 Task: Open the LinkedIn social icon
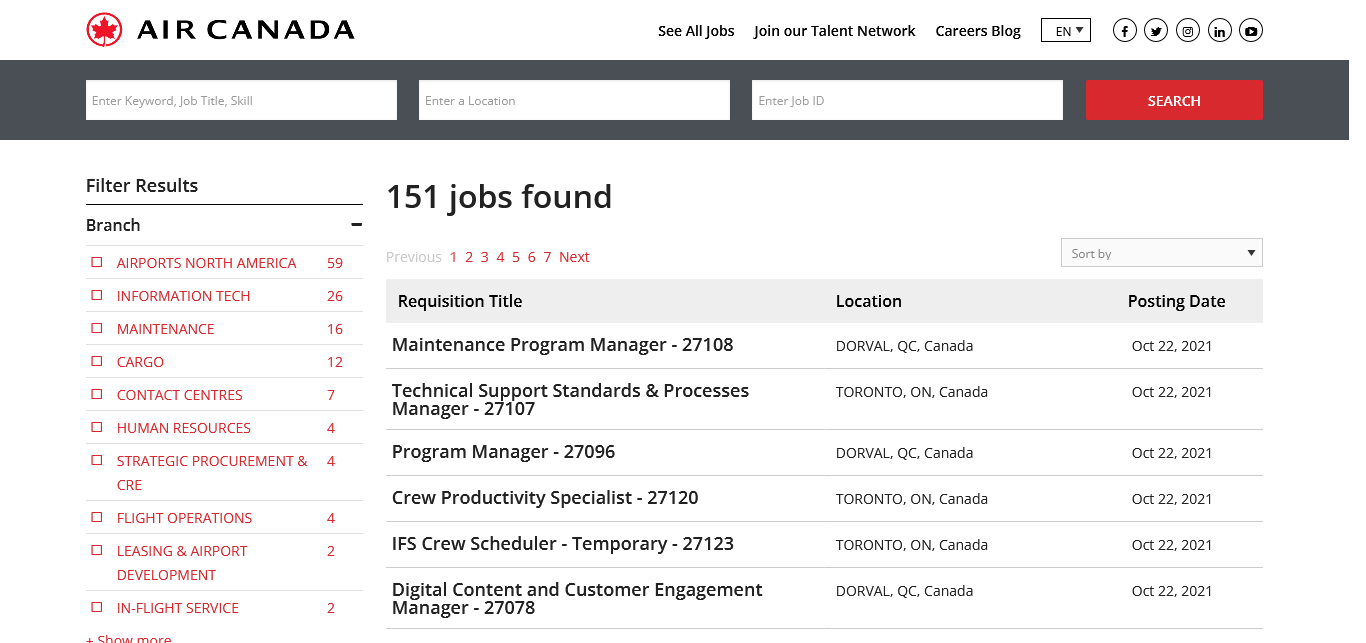coord(1219,31)
